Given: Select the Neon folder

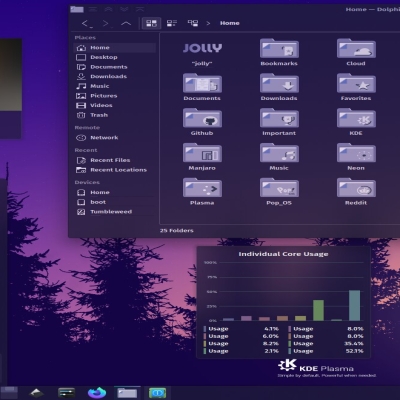Looking at the screenshot, I should tap(356, 153).
